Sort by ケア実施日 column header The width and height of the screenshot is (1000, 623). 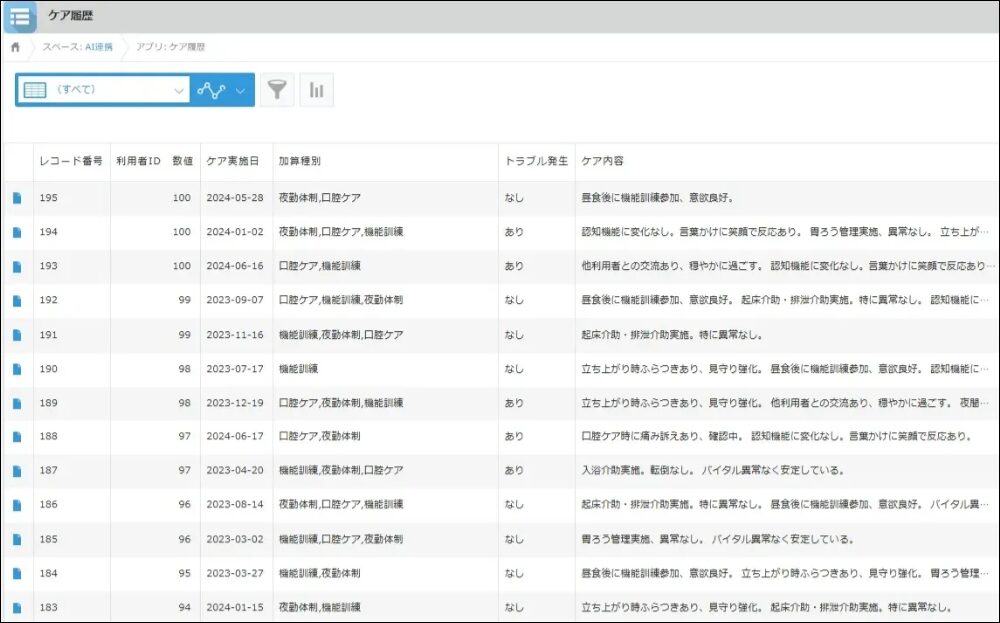click(232, 161)
